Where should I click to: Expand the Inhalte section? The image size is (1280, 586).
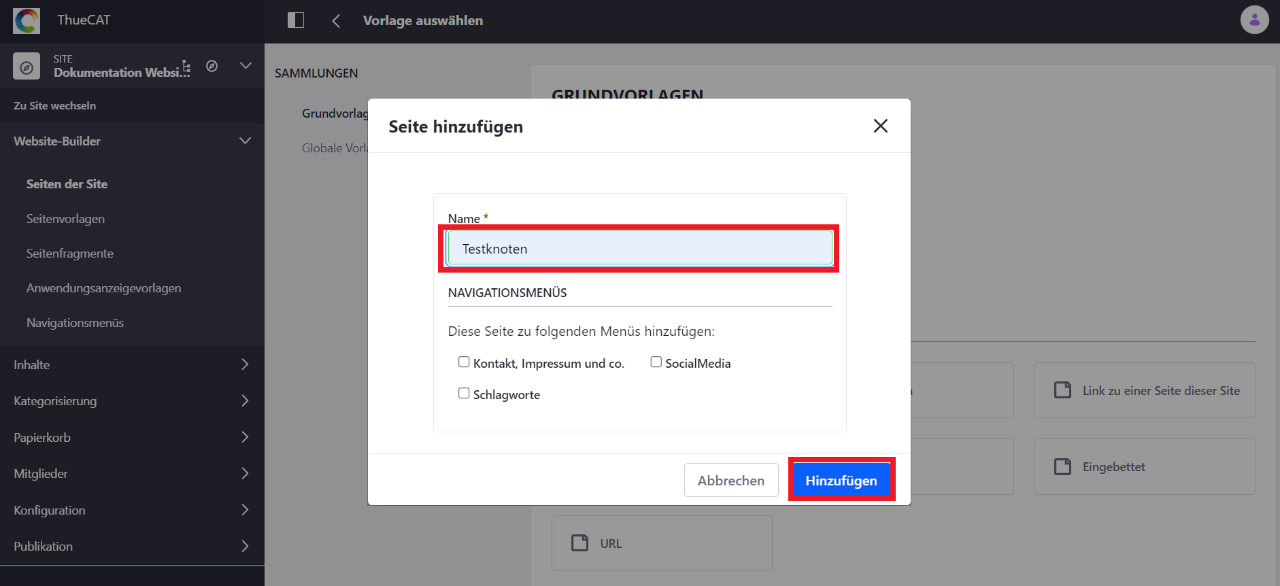pos(132,365)
